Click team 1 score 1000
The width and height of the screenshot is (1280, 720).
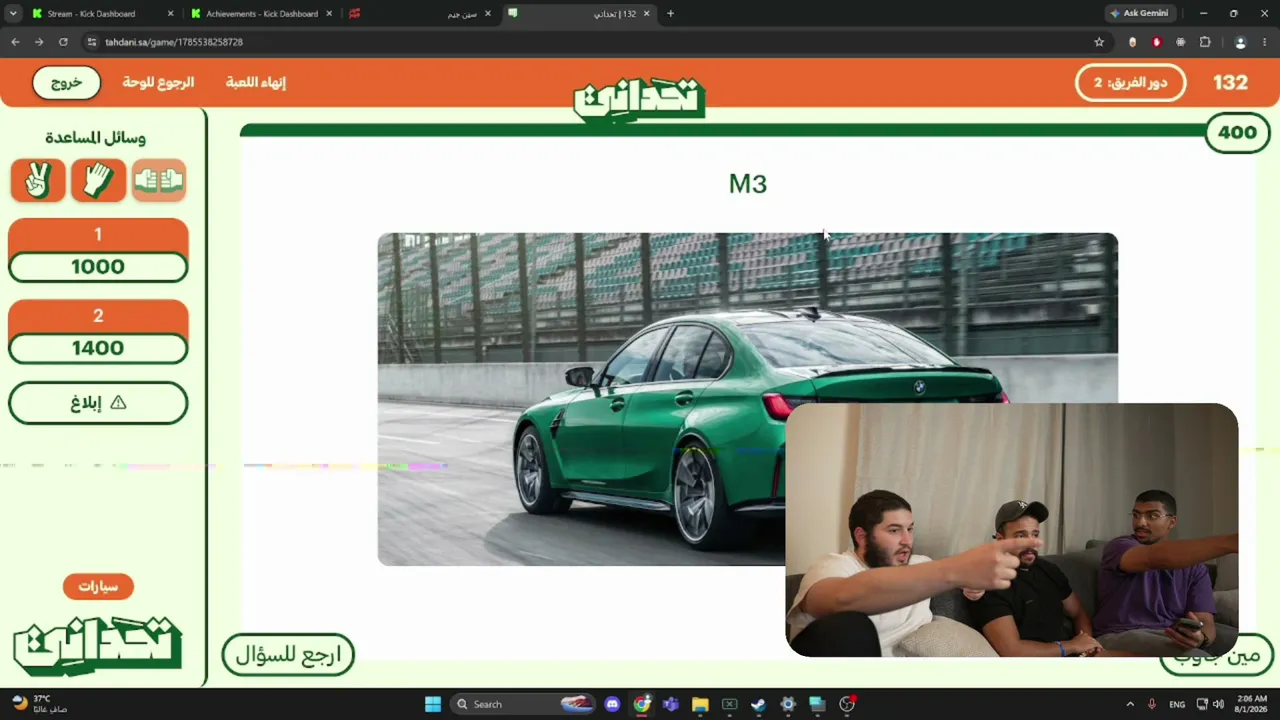click(x=98, y=267)
